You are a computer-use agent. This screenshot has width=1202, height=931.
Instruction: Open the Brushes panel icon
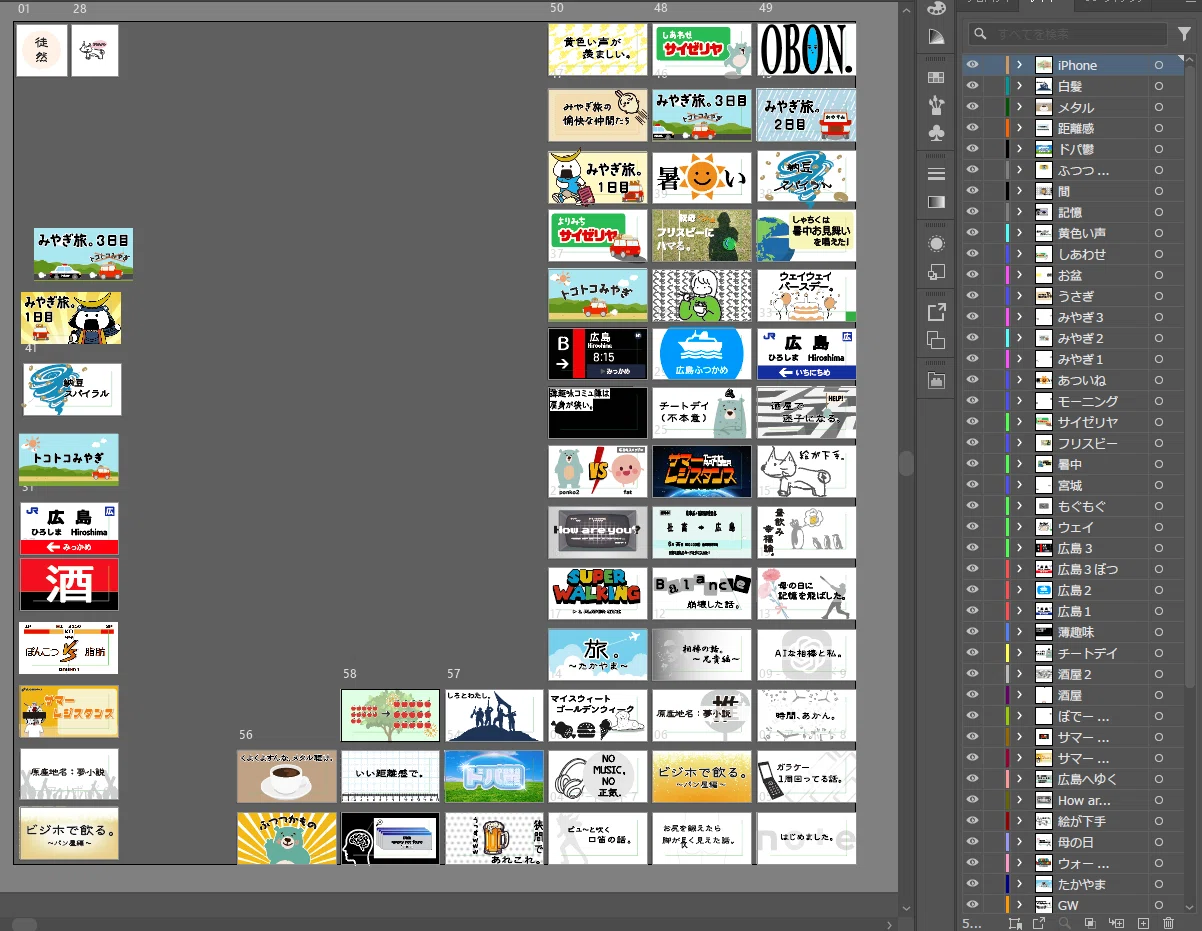pos(936,104)
